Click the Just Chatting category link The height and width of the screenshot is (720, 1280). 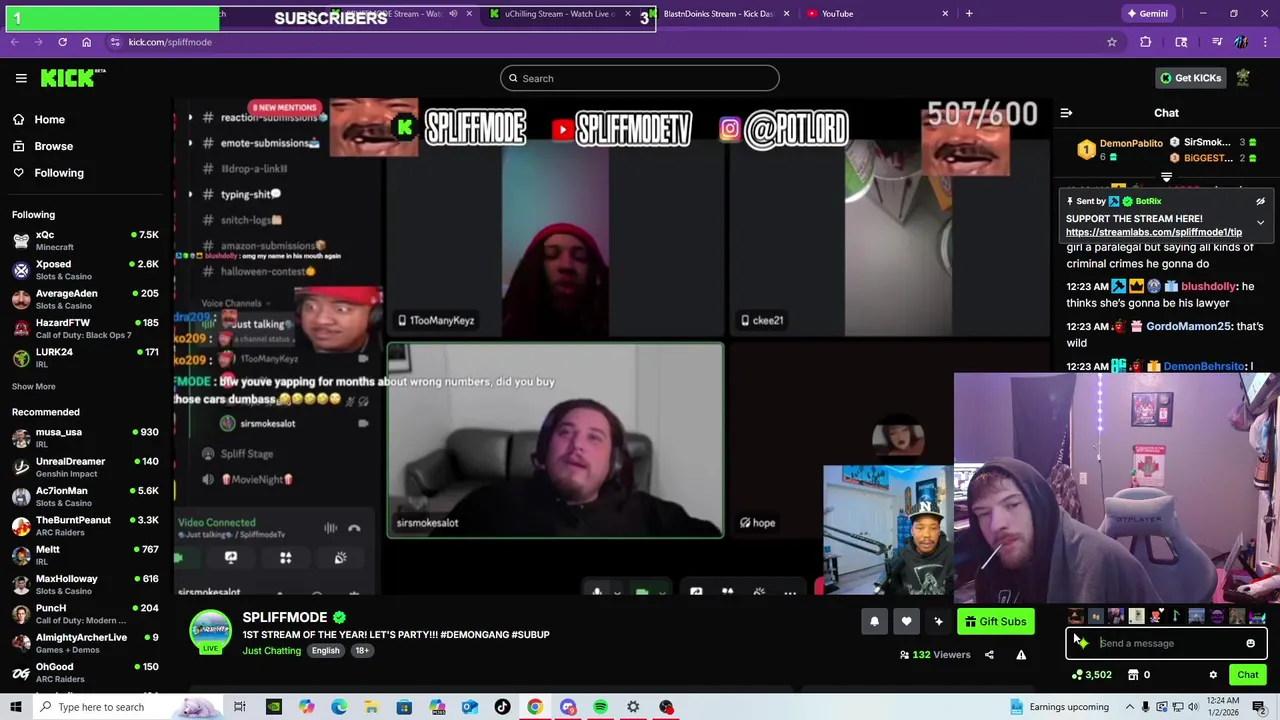(271, 651)
